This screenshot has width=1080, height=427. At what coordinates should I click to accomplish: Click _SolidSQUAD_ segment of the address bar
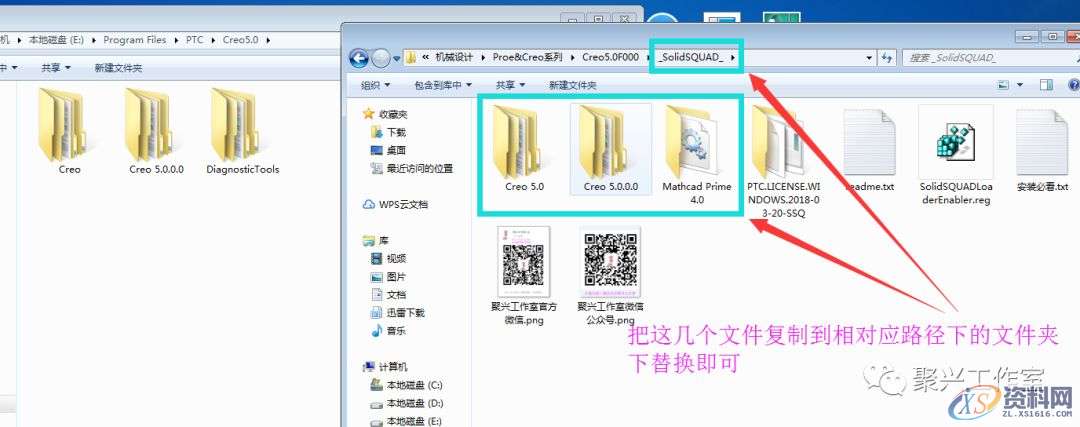click(691, 58)
